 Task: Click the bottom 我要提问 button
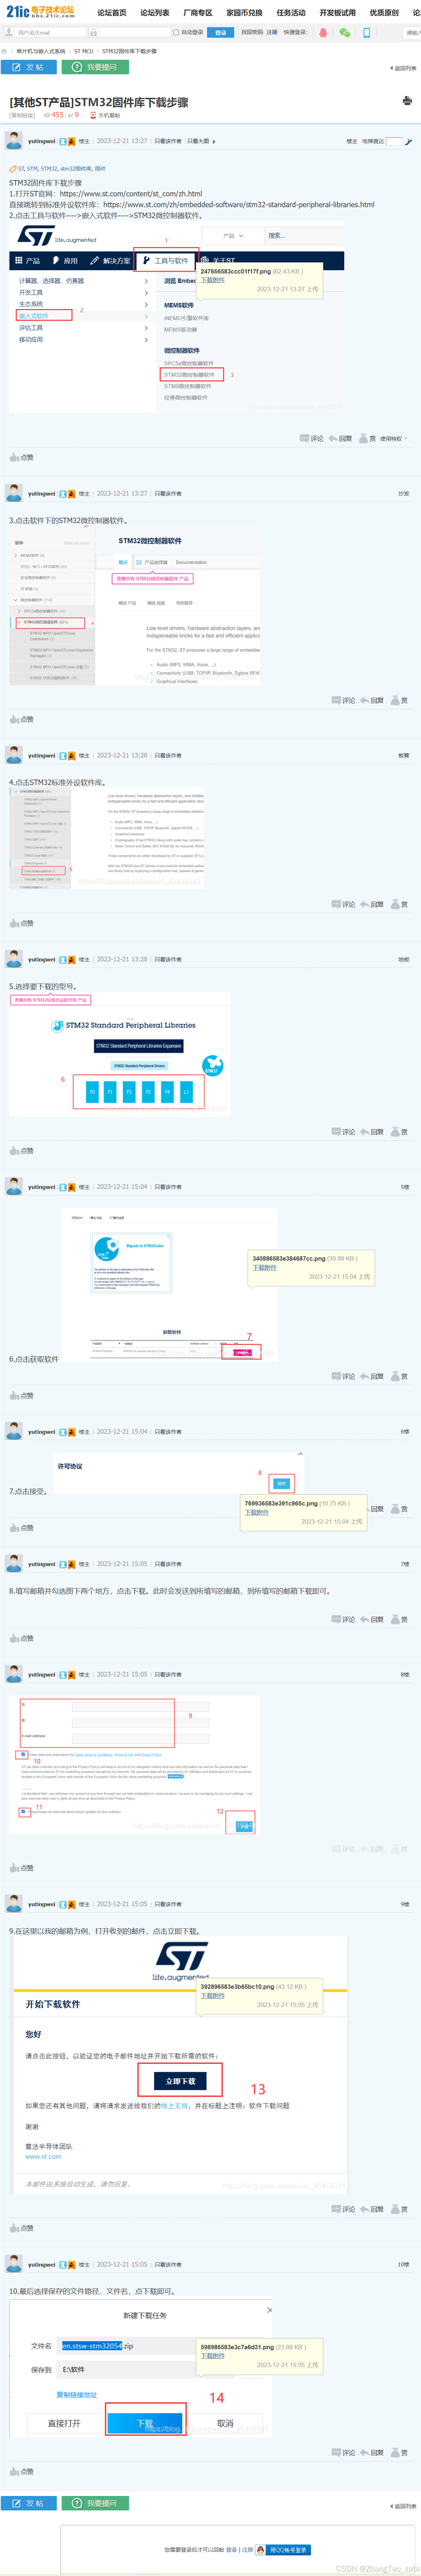94,2503
